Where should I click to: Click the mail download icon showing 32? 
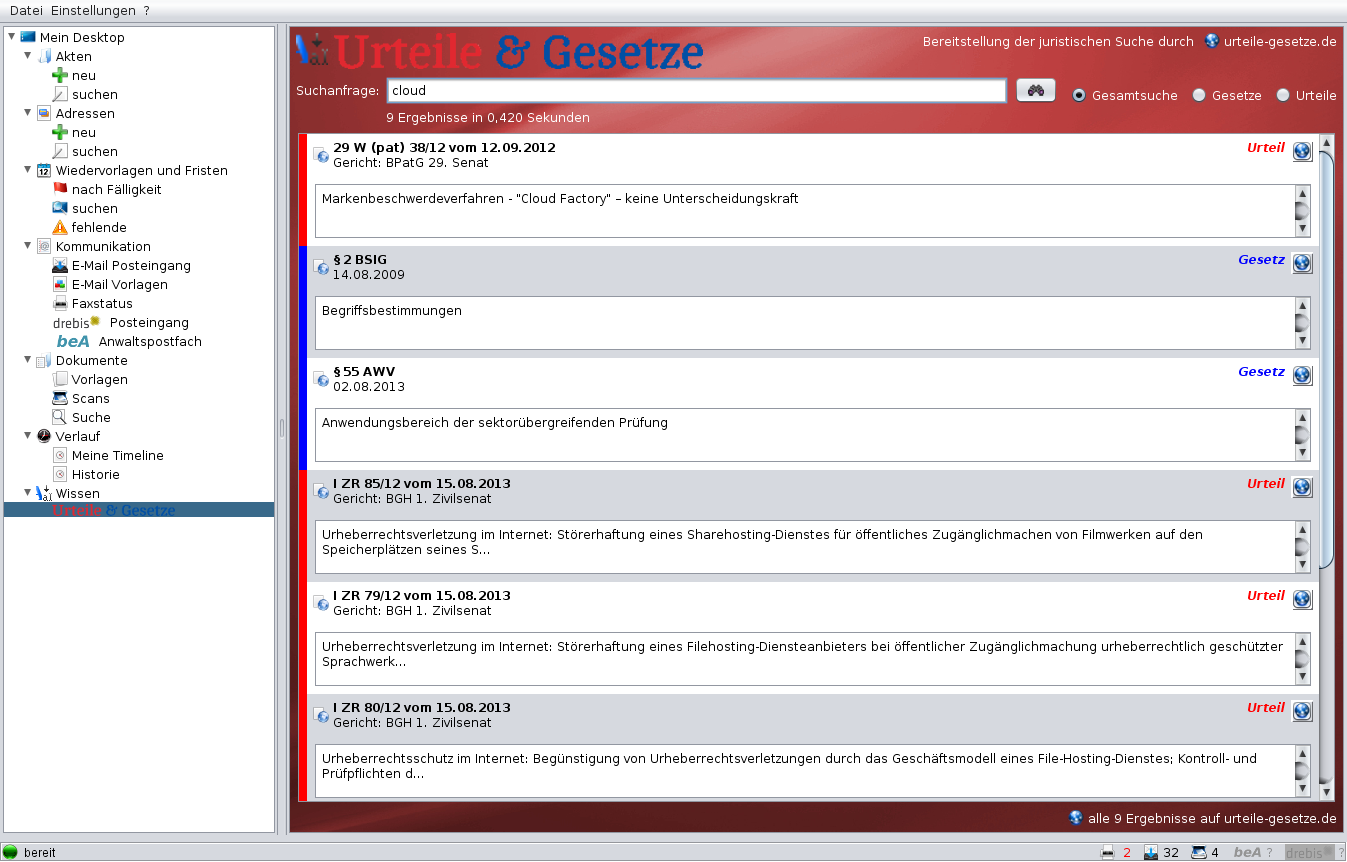(1150, 853)
